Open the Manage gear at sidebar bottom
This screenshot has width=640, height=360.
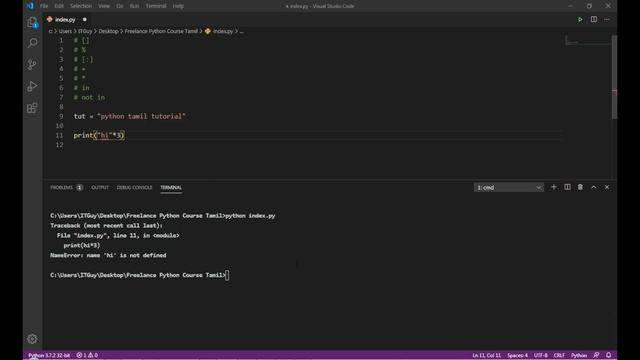[32, 339]
